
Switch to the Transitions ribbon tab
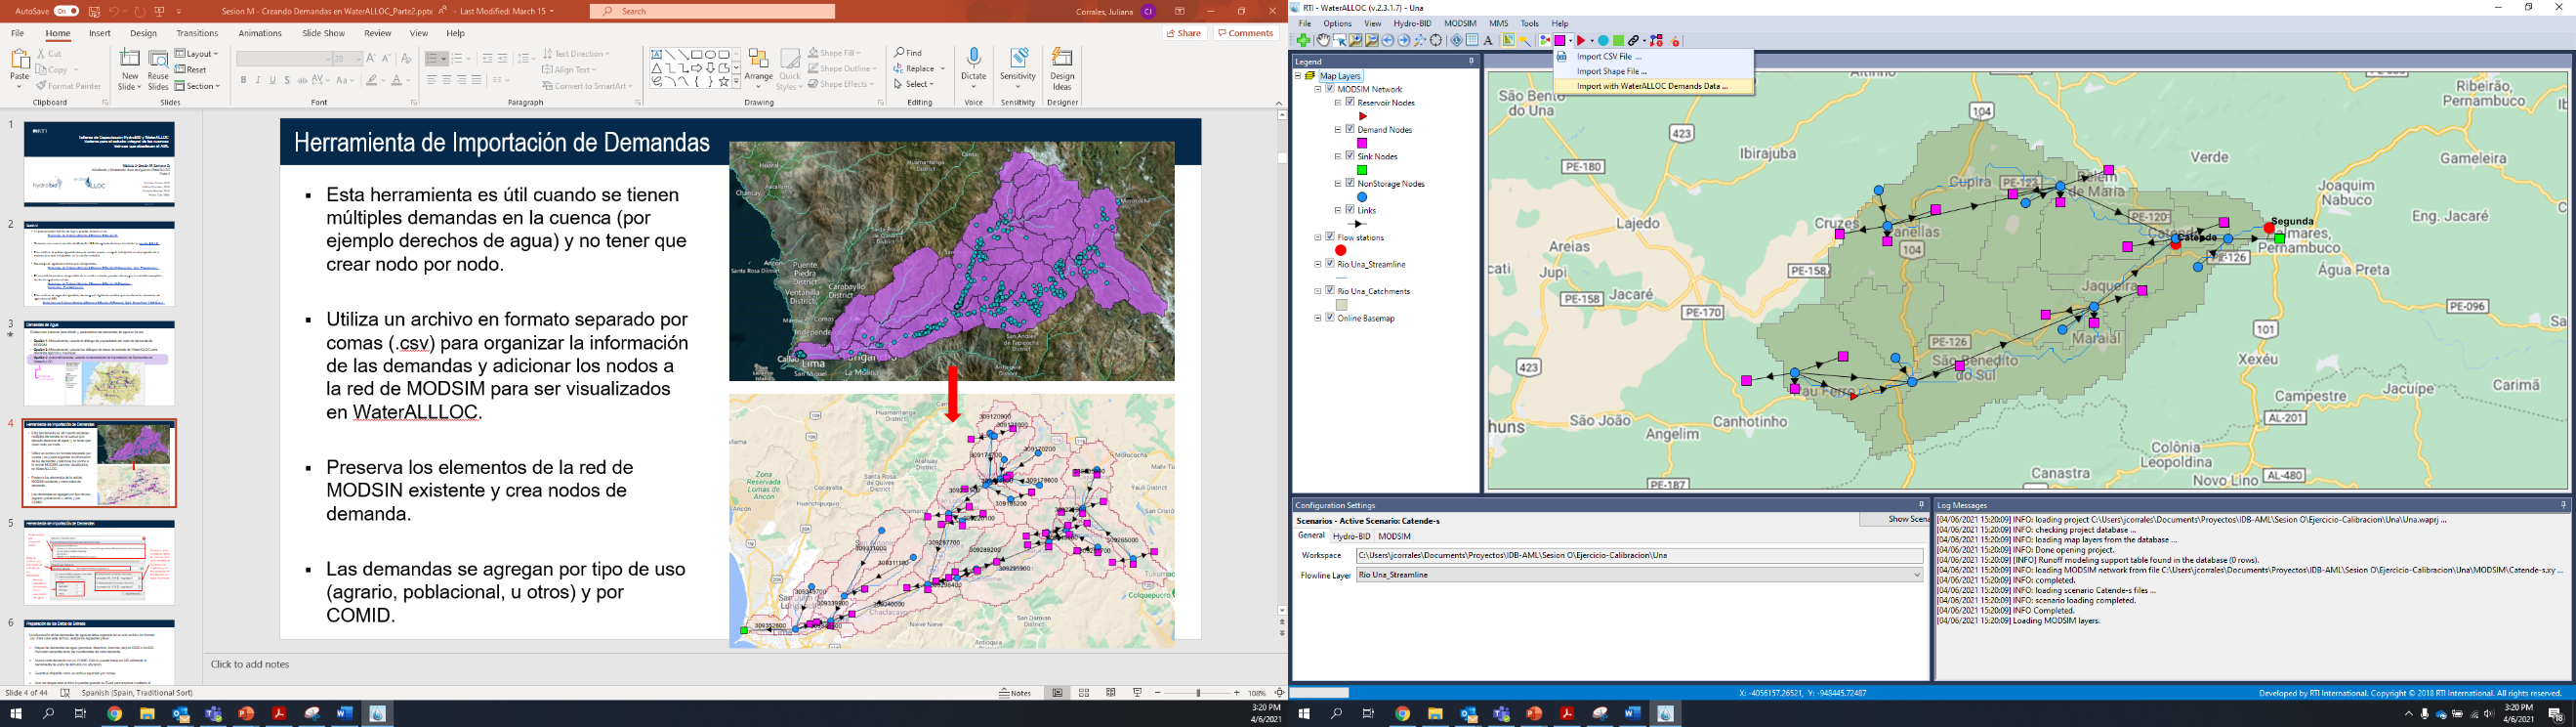(197, 33)
